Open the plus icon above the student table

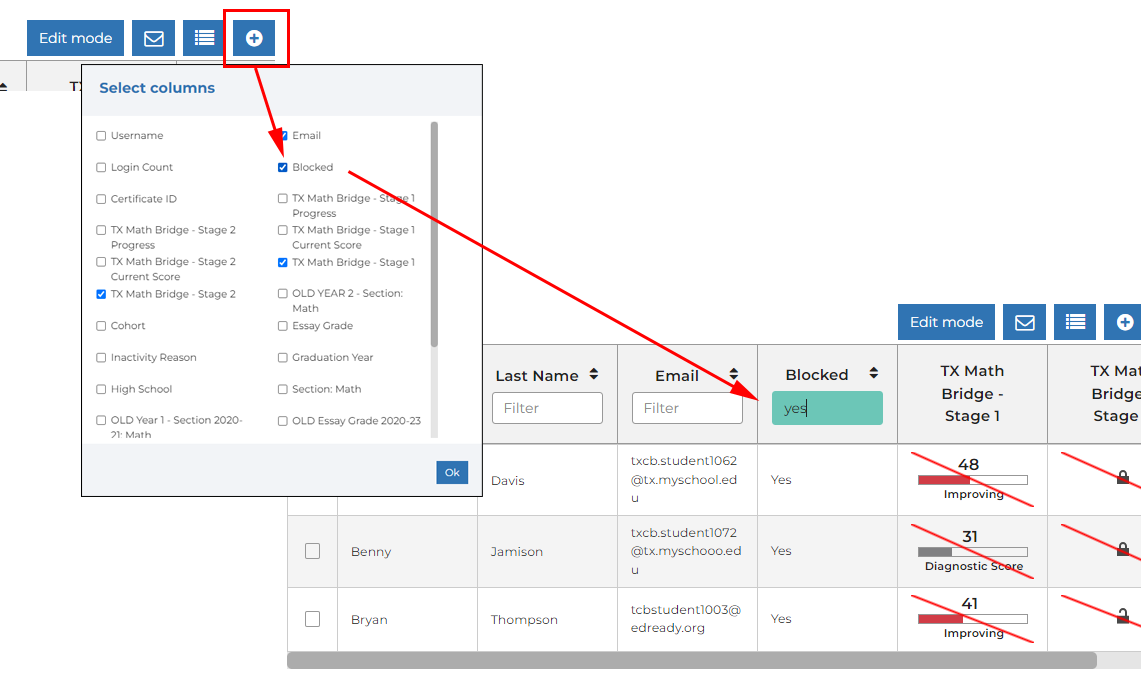1122,321
